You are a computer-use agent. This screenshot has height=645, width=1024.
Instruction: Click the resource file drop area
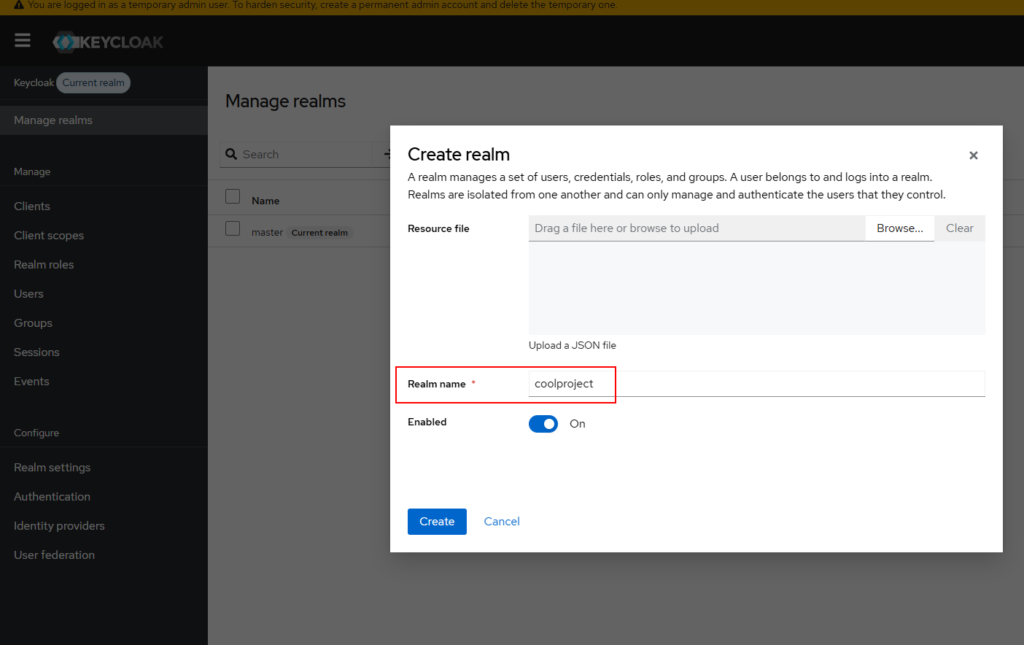coord(757,288)
